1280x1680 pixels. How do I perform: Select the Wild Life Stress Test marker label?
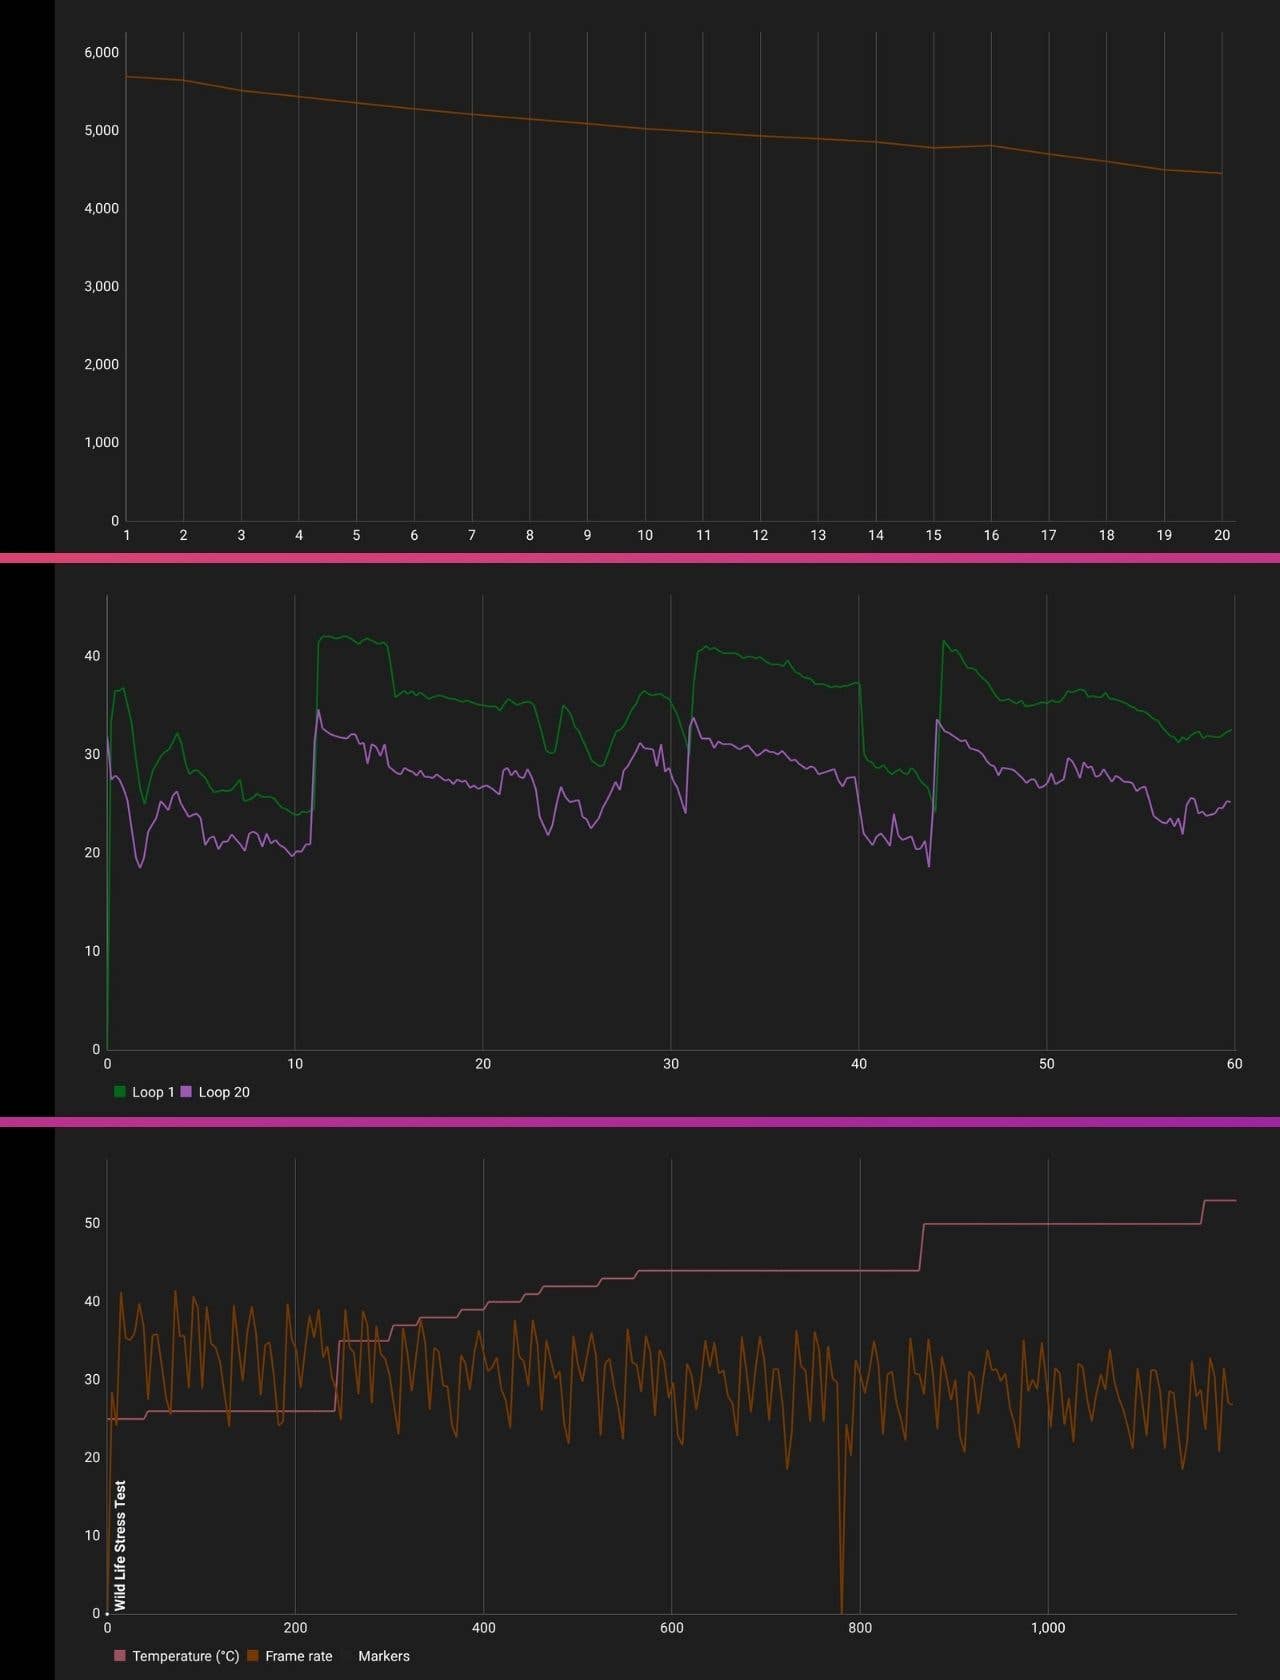pyautogui.click(x=121, y=1546)
